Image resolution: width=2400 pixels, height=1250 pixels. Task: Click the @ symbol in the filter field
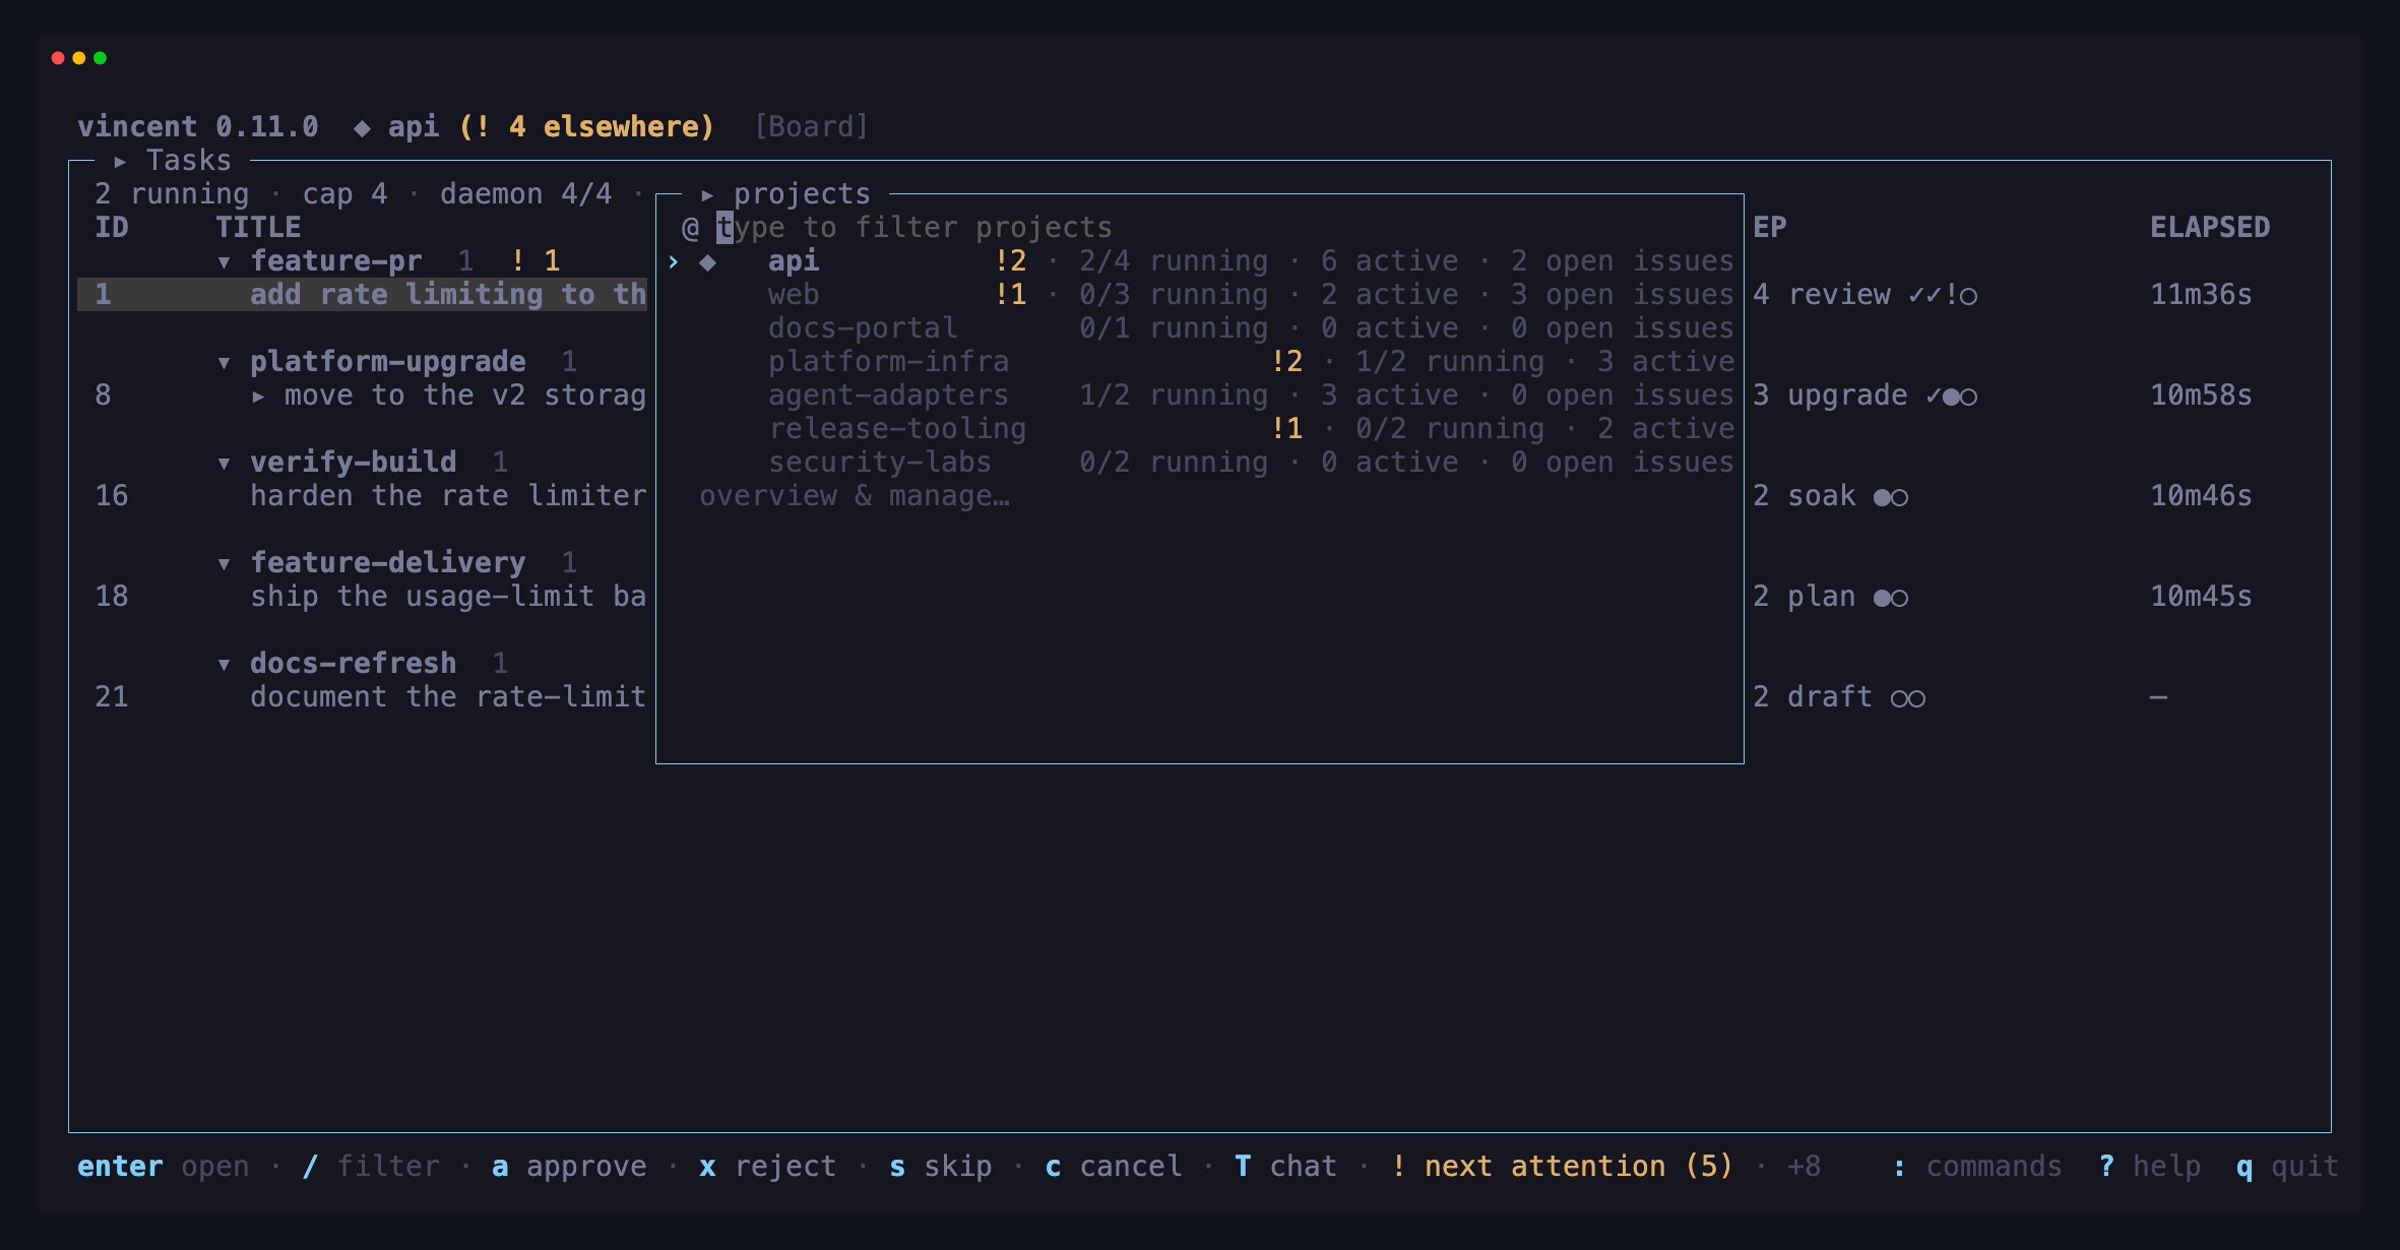(x=690, y=228)
